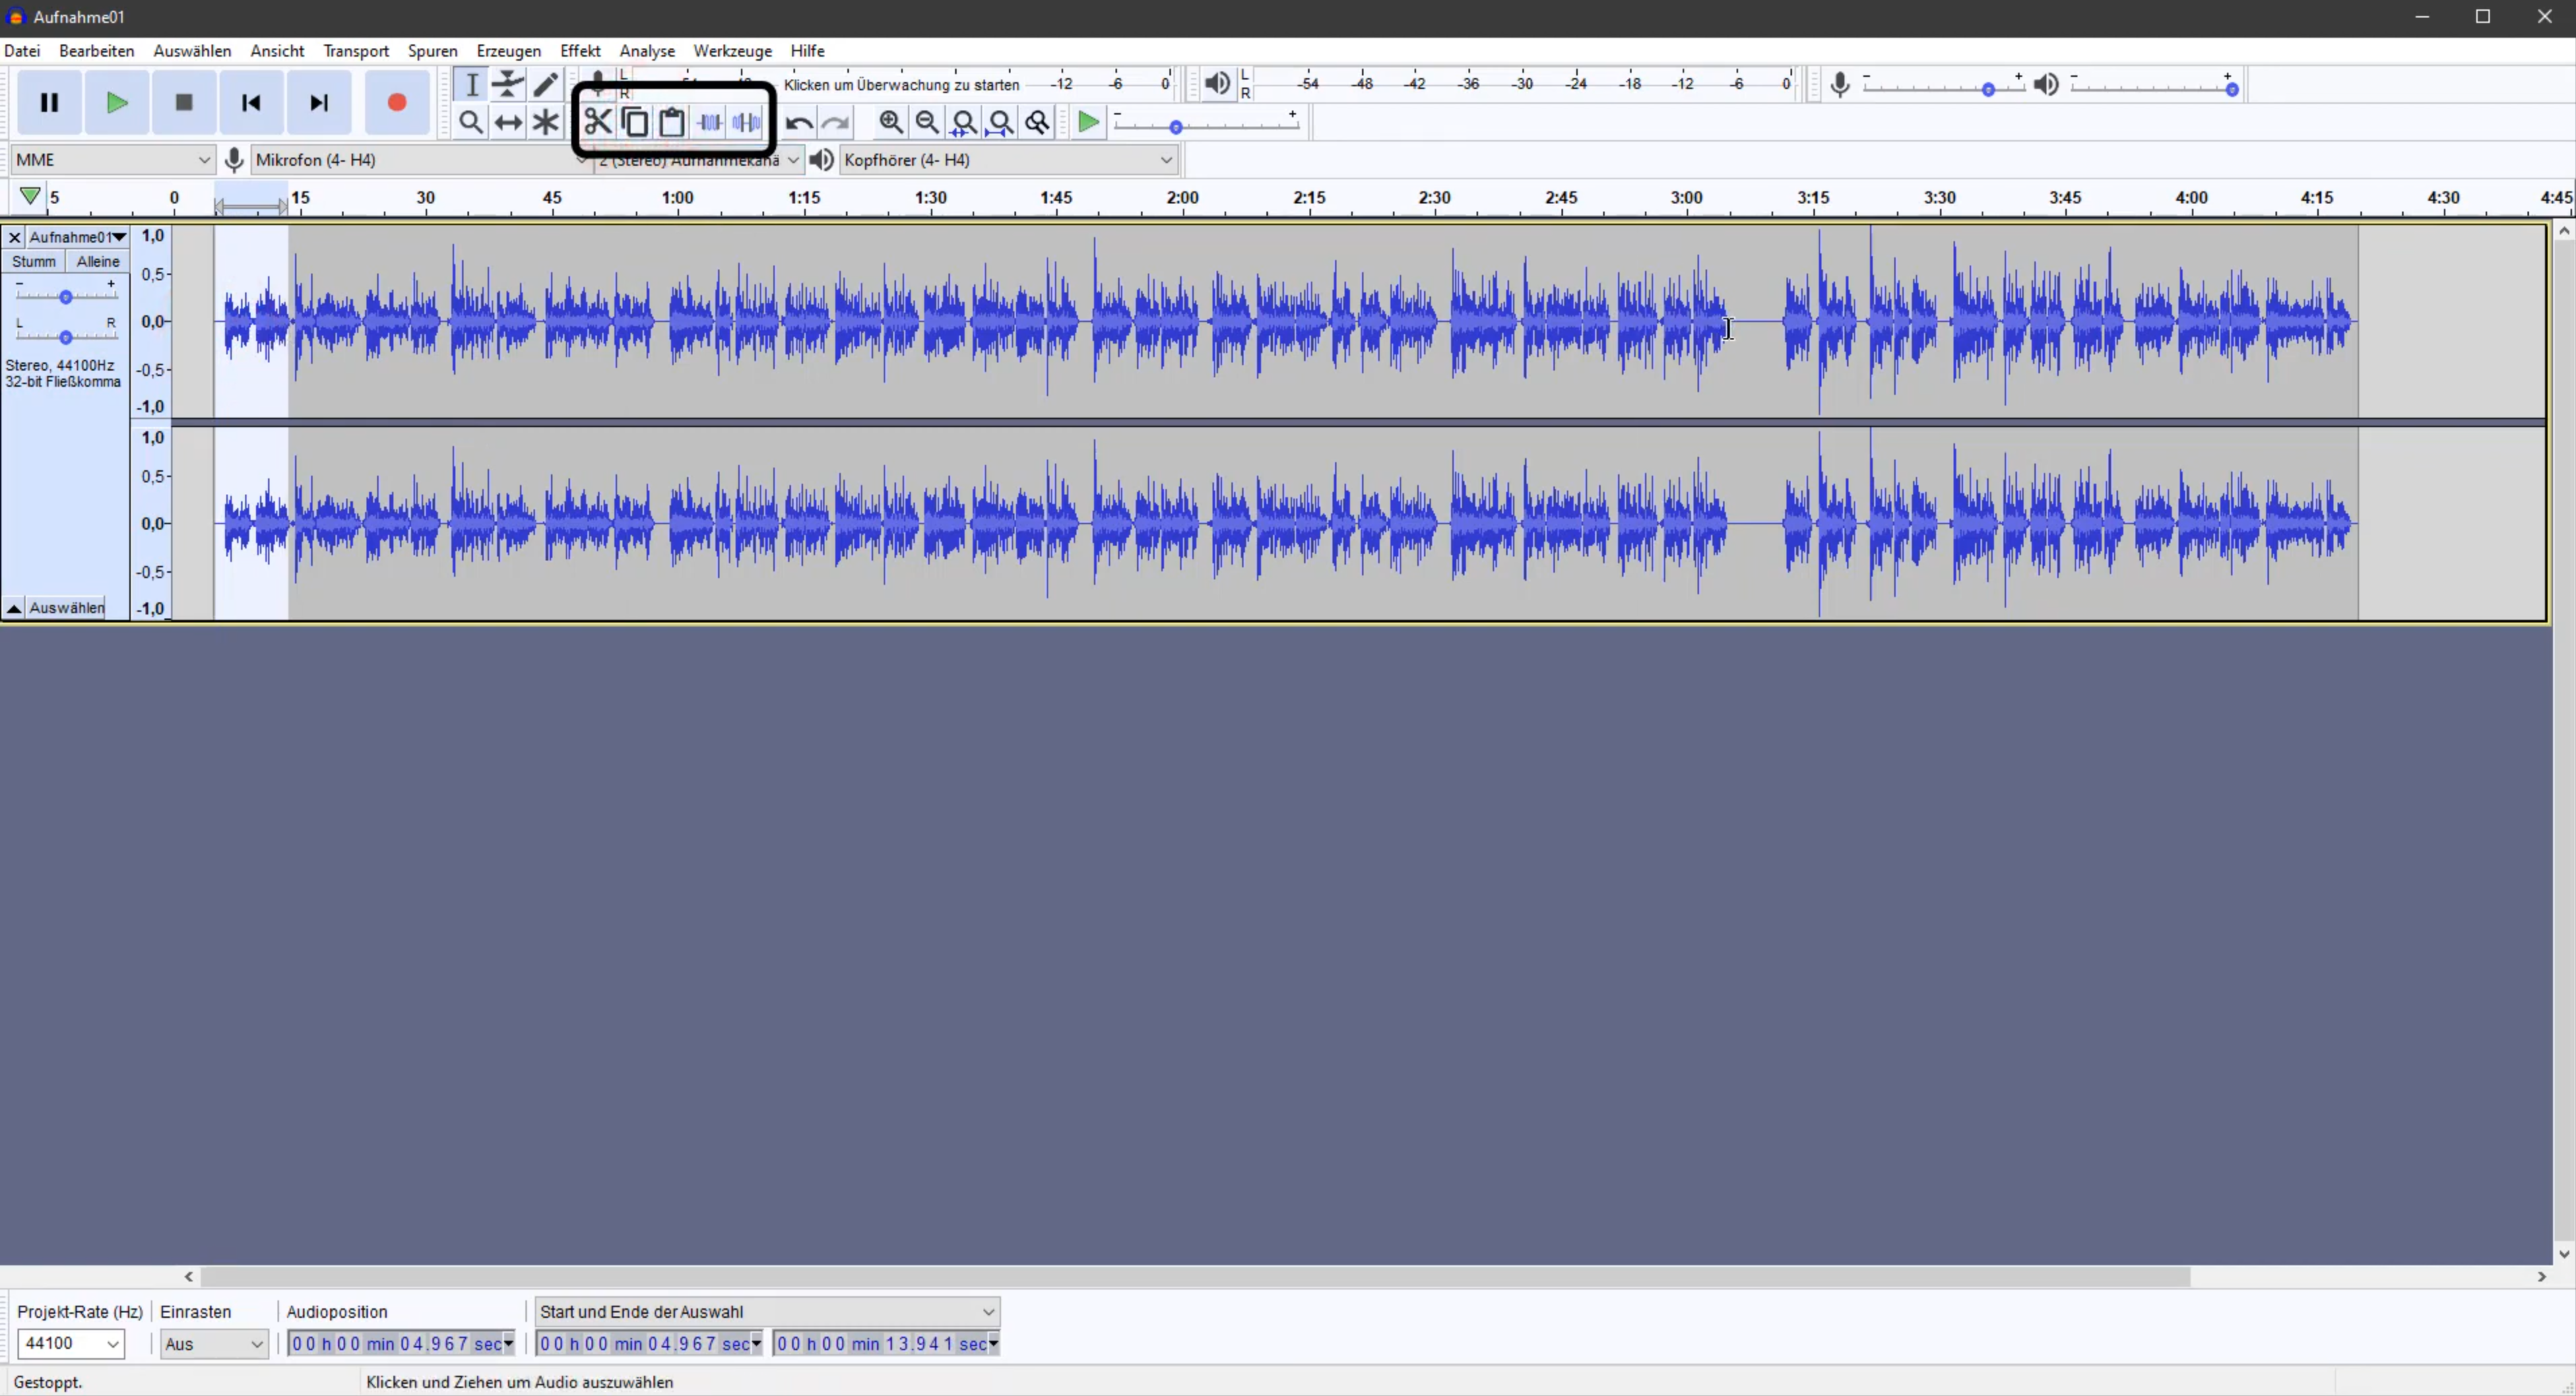
Task: Open the Effekt menu
Action: (580, 51)
